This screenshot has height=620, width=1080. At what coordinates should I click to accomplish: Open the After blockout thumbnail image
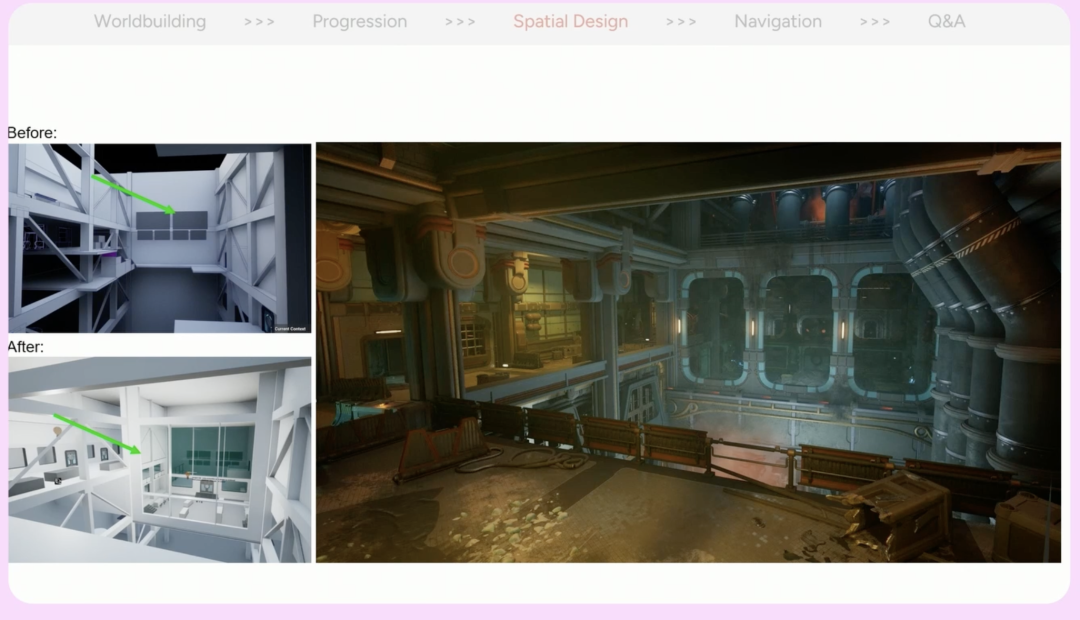click(x=160, y=459)
